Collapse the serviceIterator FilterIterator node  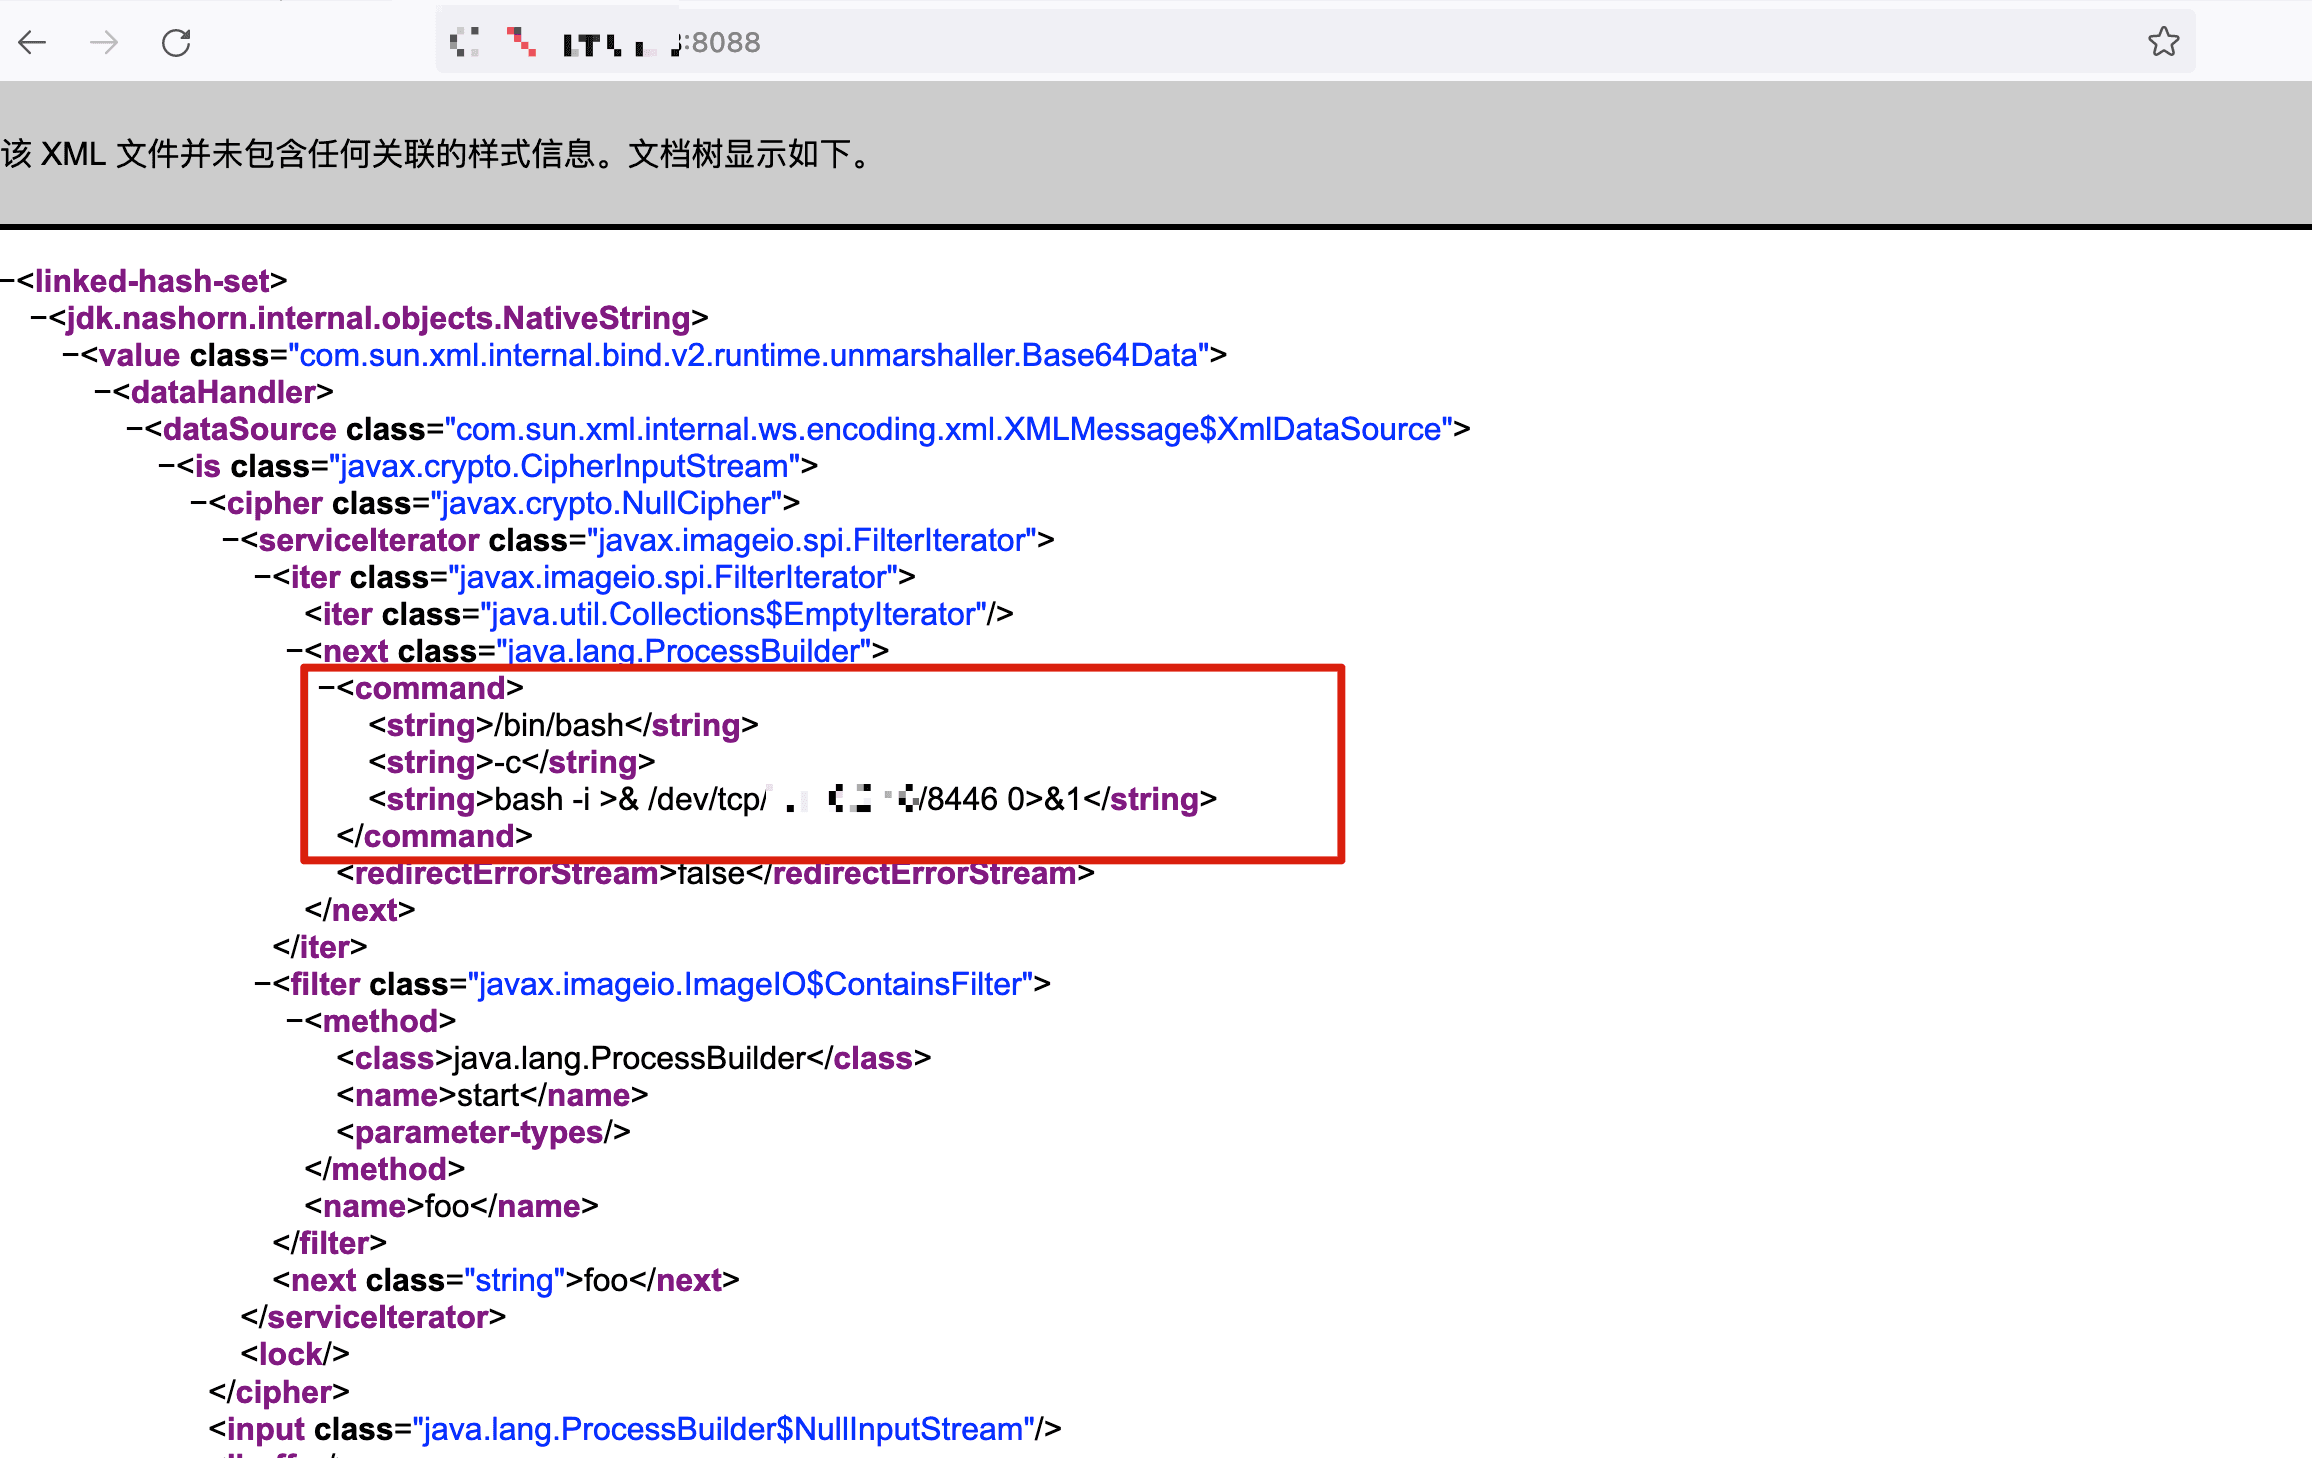231,540
